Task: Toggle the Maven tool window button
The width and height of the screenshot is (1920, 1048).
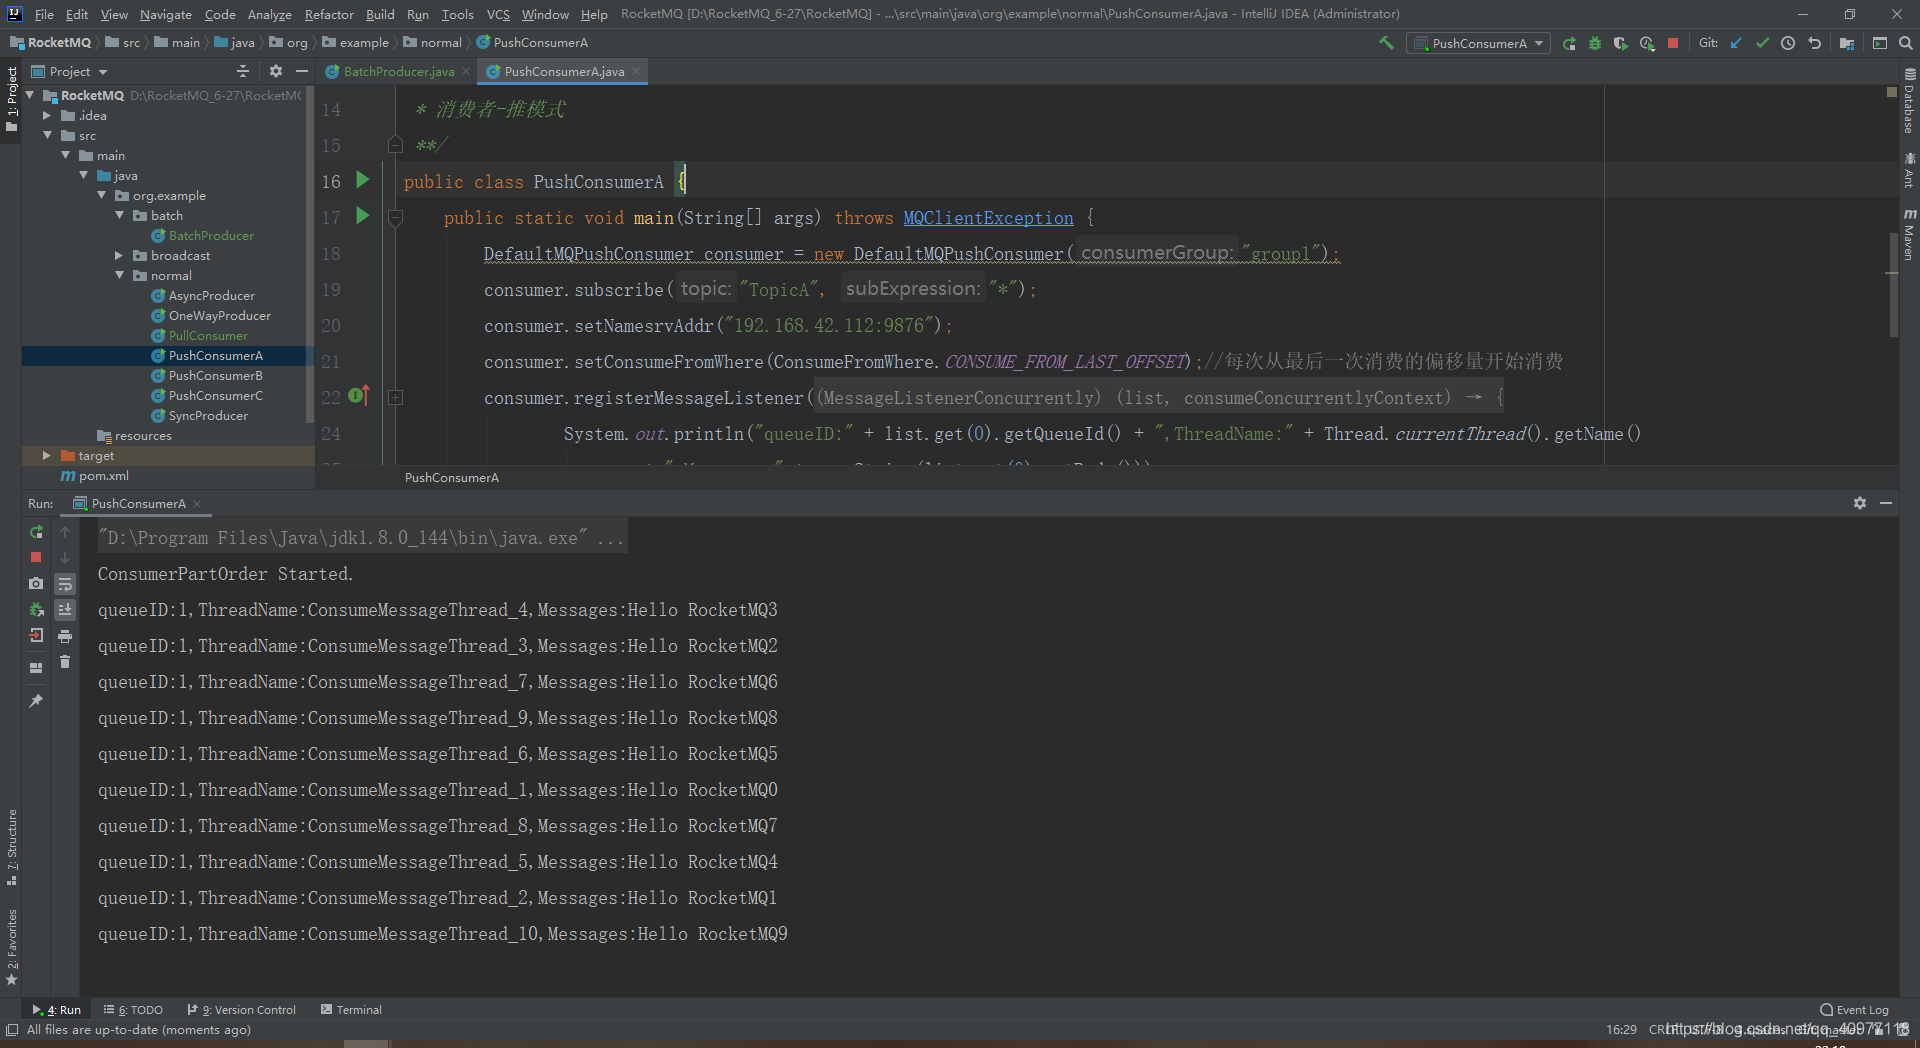Action: [1909, 234]
